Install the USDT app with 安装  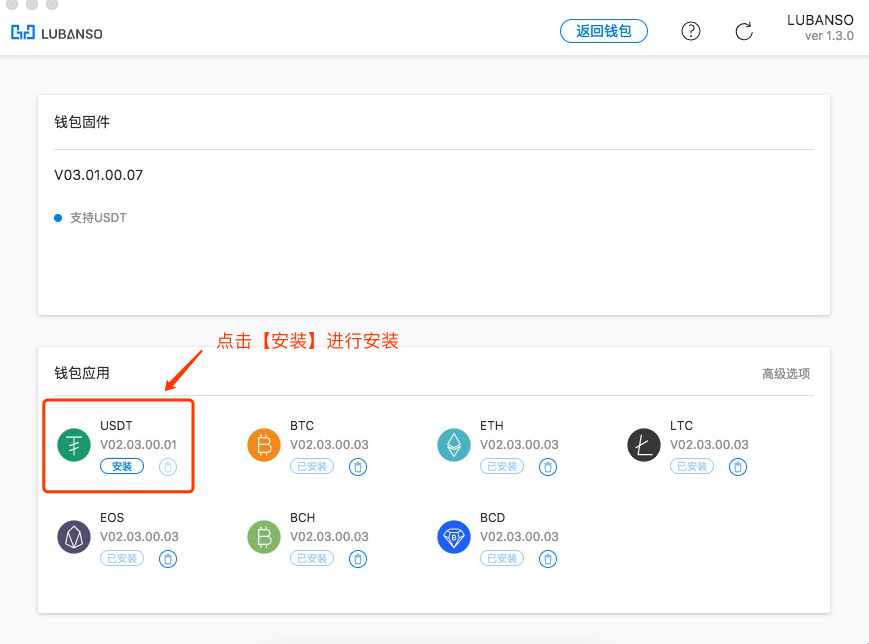[122, 467]
